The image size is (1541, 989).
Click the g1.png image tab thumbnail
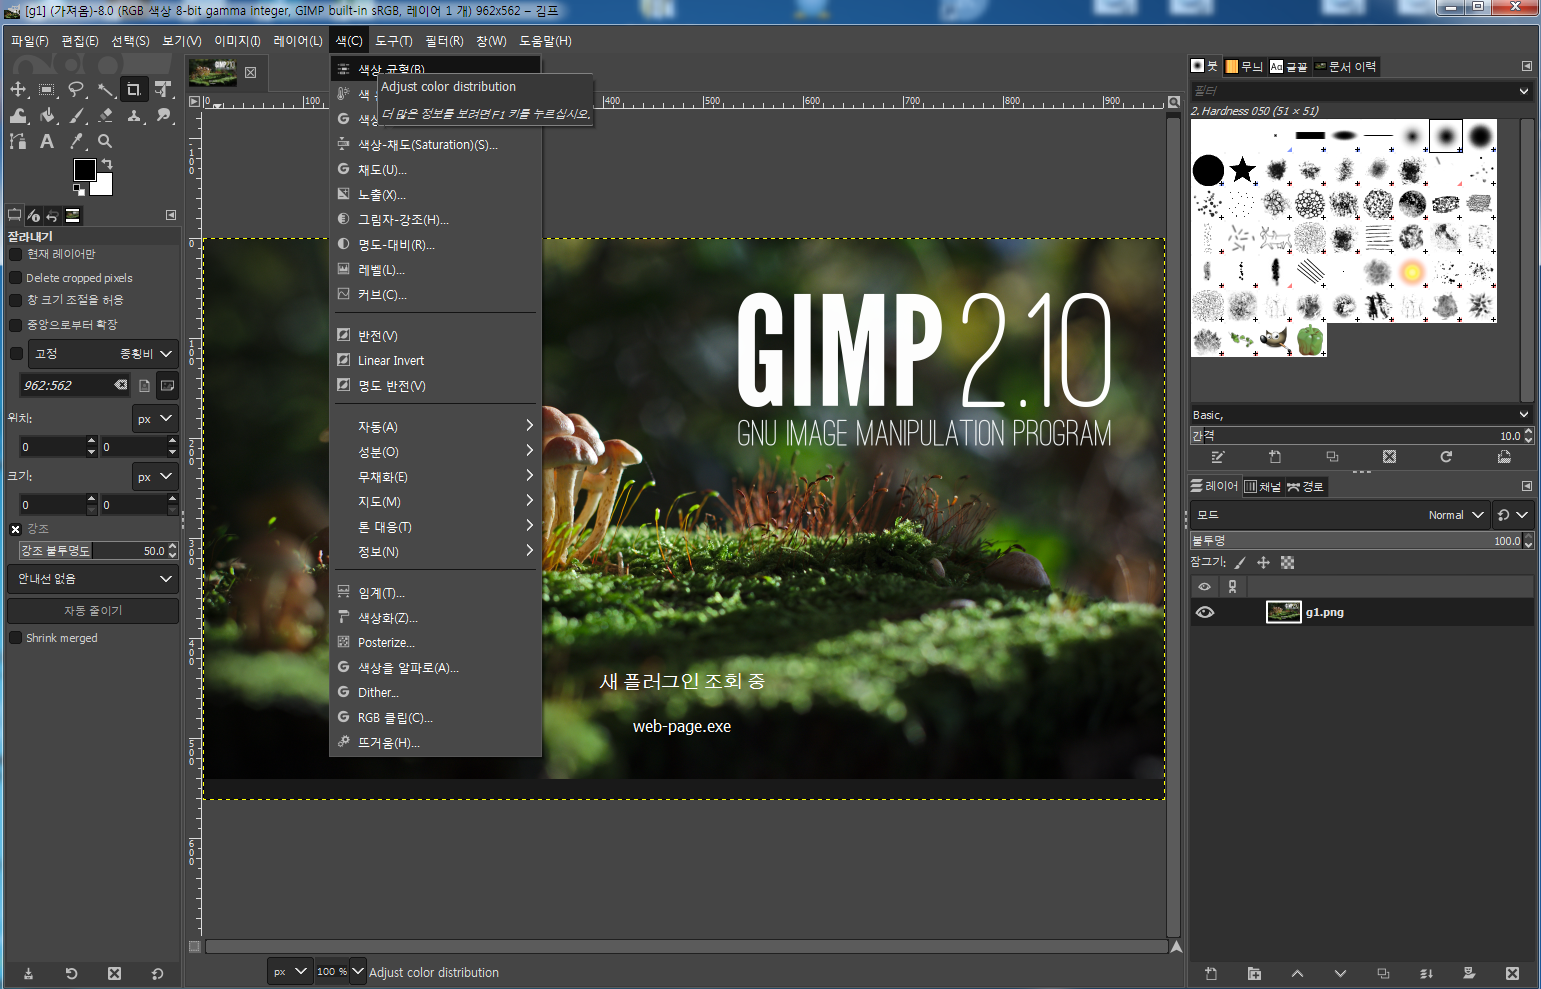(x=213, y=72)
